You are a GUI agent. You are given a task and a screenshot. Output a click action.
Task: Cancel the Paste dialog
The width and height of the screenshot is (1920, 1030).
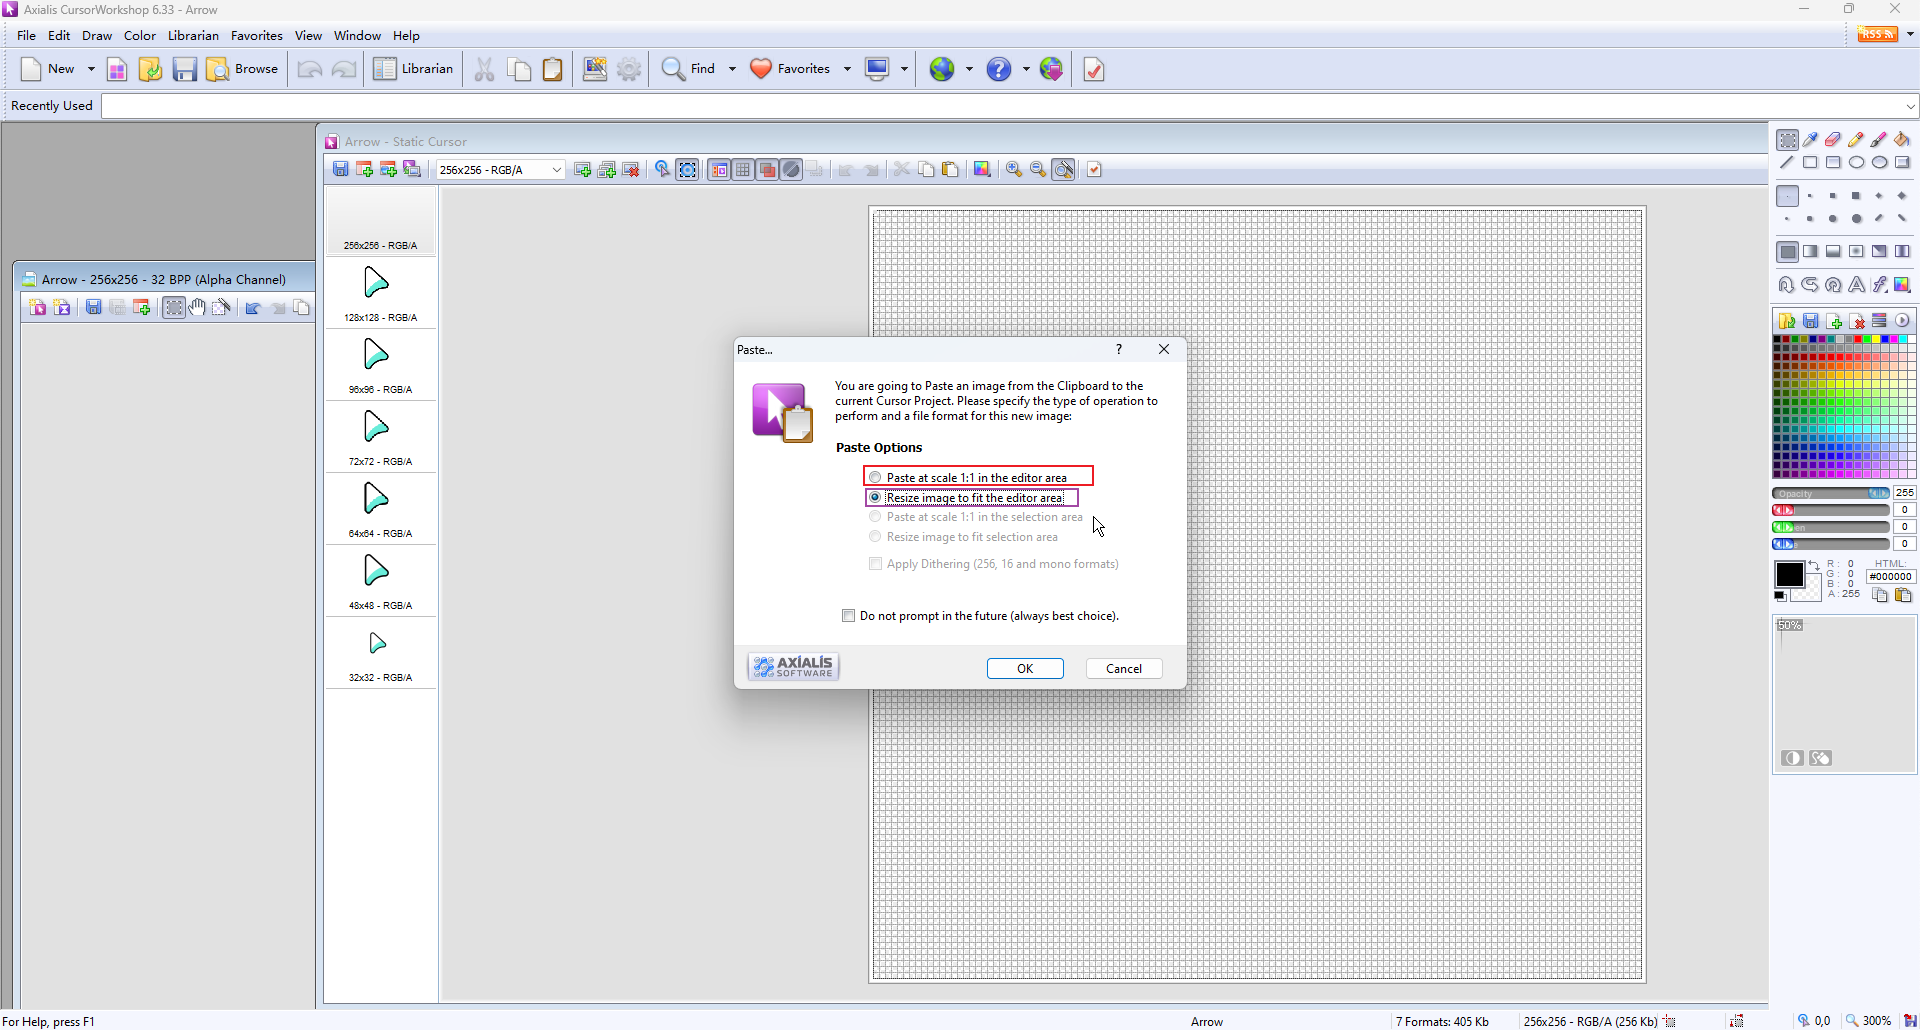click(x=1124, y=669)
